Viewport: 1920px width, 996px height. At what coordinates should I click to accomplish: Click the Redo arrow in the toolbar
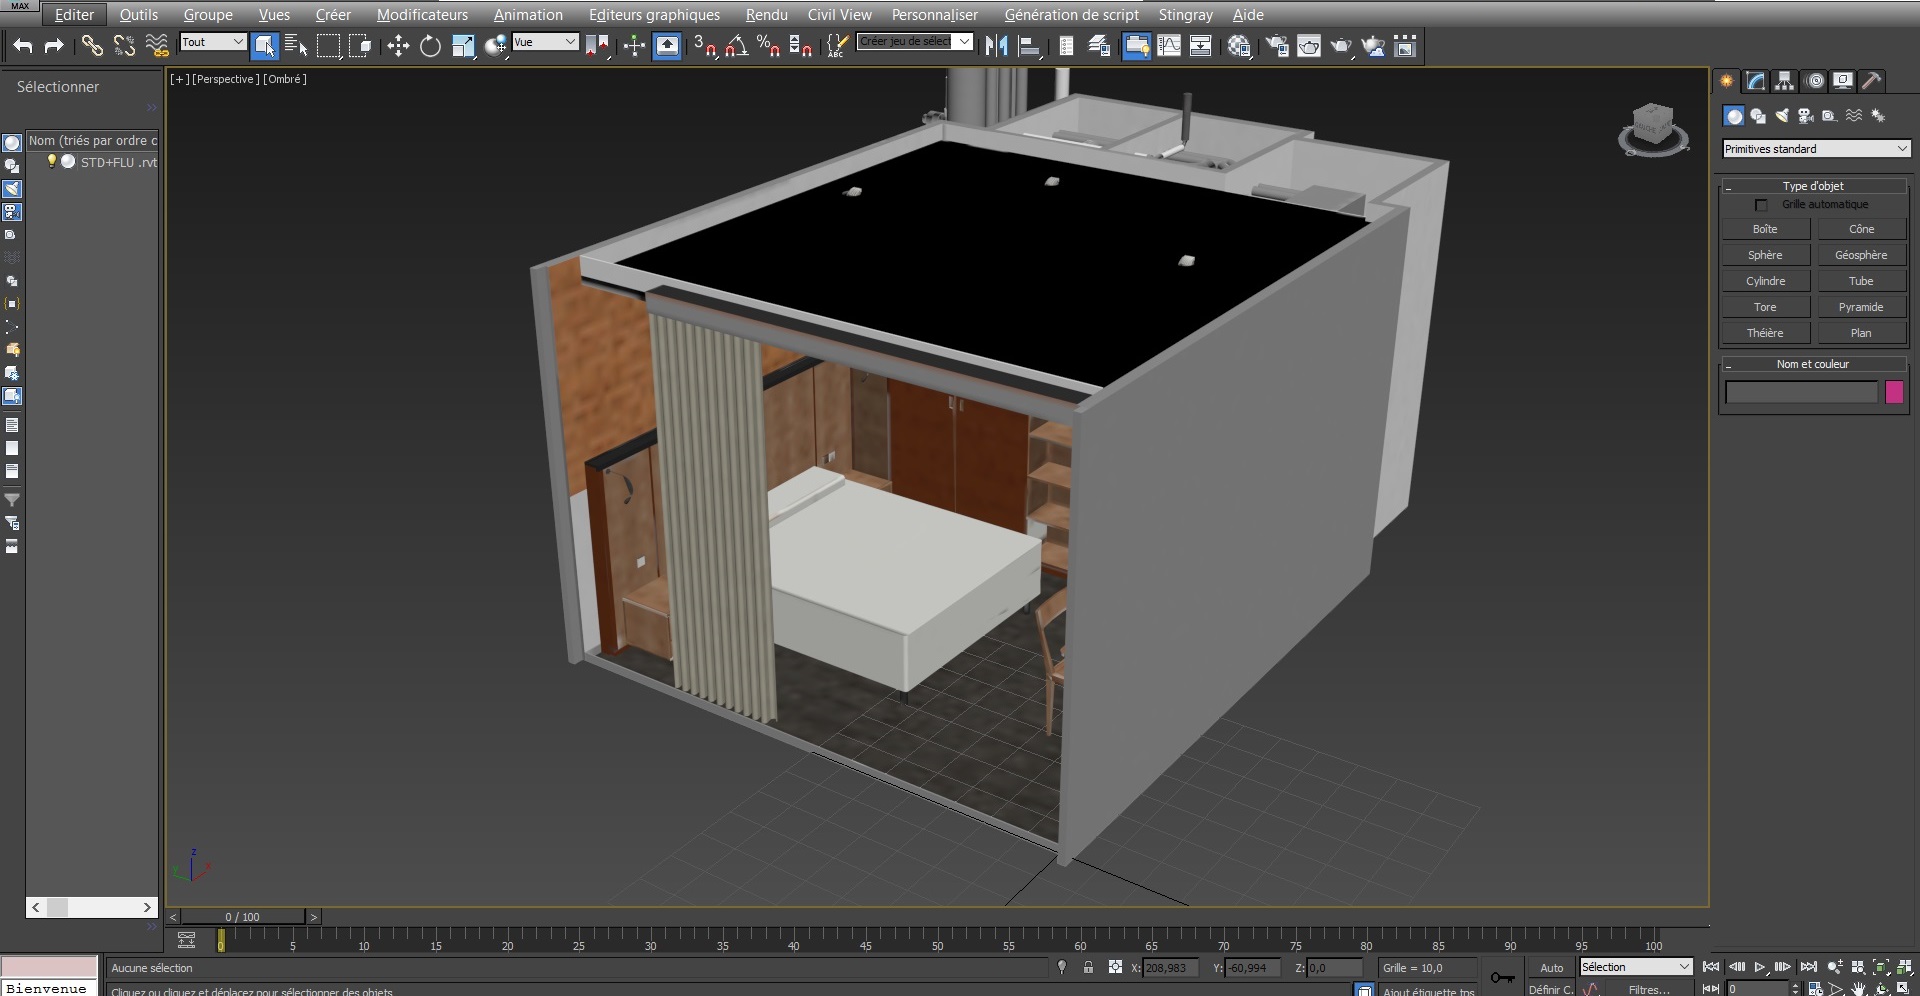(x=55, y=45)
